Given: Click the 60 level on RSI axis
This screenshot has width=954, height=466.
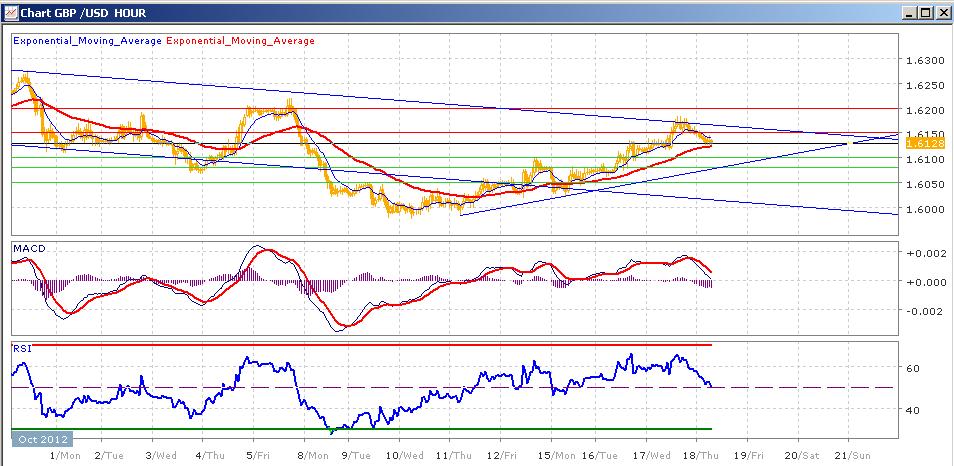Looking at the screenshot, I should [913, 368].
